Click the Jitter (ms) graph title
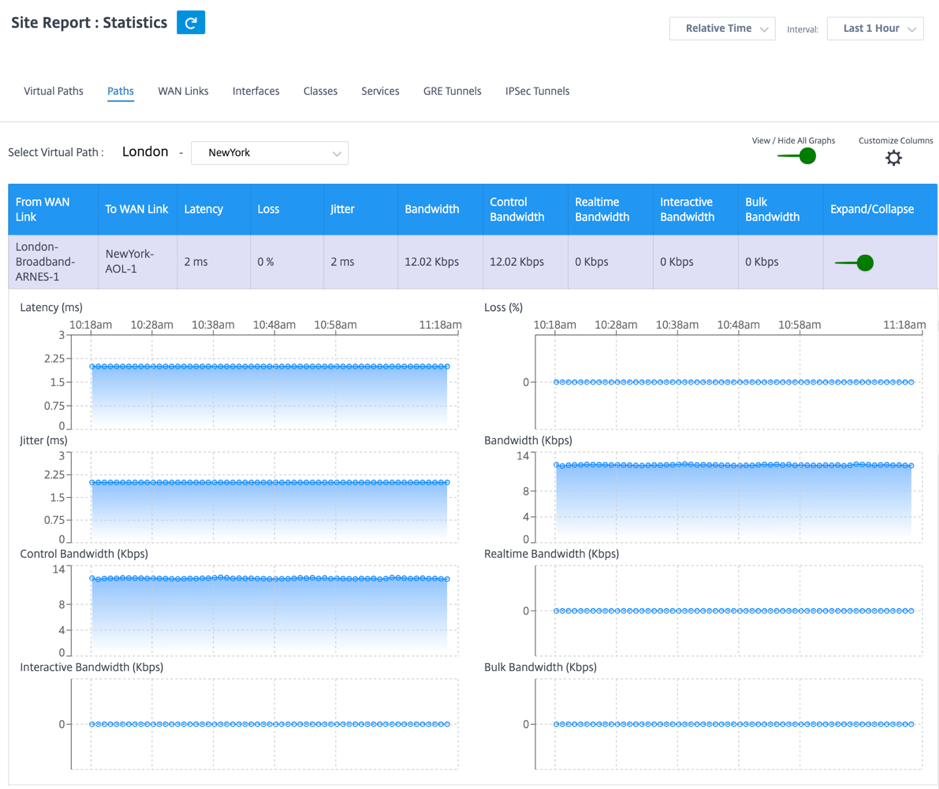The height and width of the screenshot is (789, 939). coord(44,441)
